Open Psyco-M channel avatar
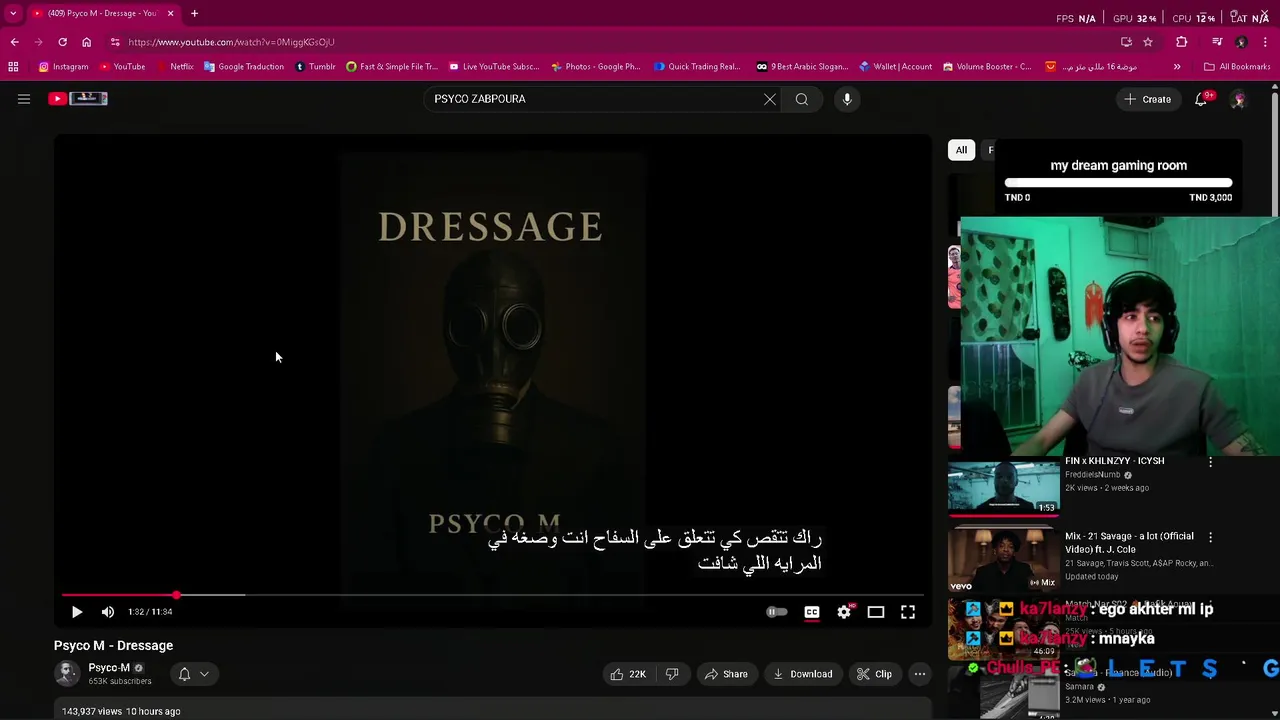Viewport: 1280px width, 720px height. click(67, 673)
